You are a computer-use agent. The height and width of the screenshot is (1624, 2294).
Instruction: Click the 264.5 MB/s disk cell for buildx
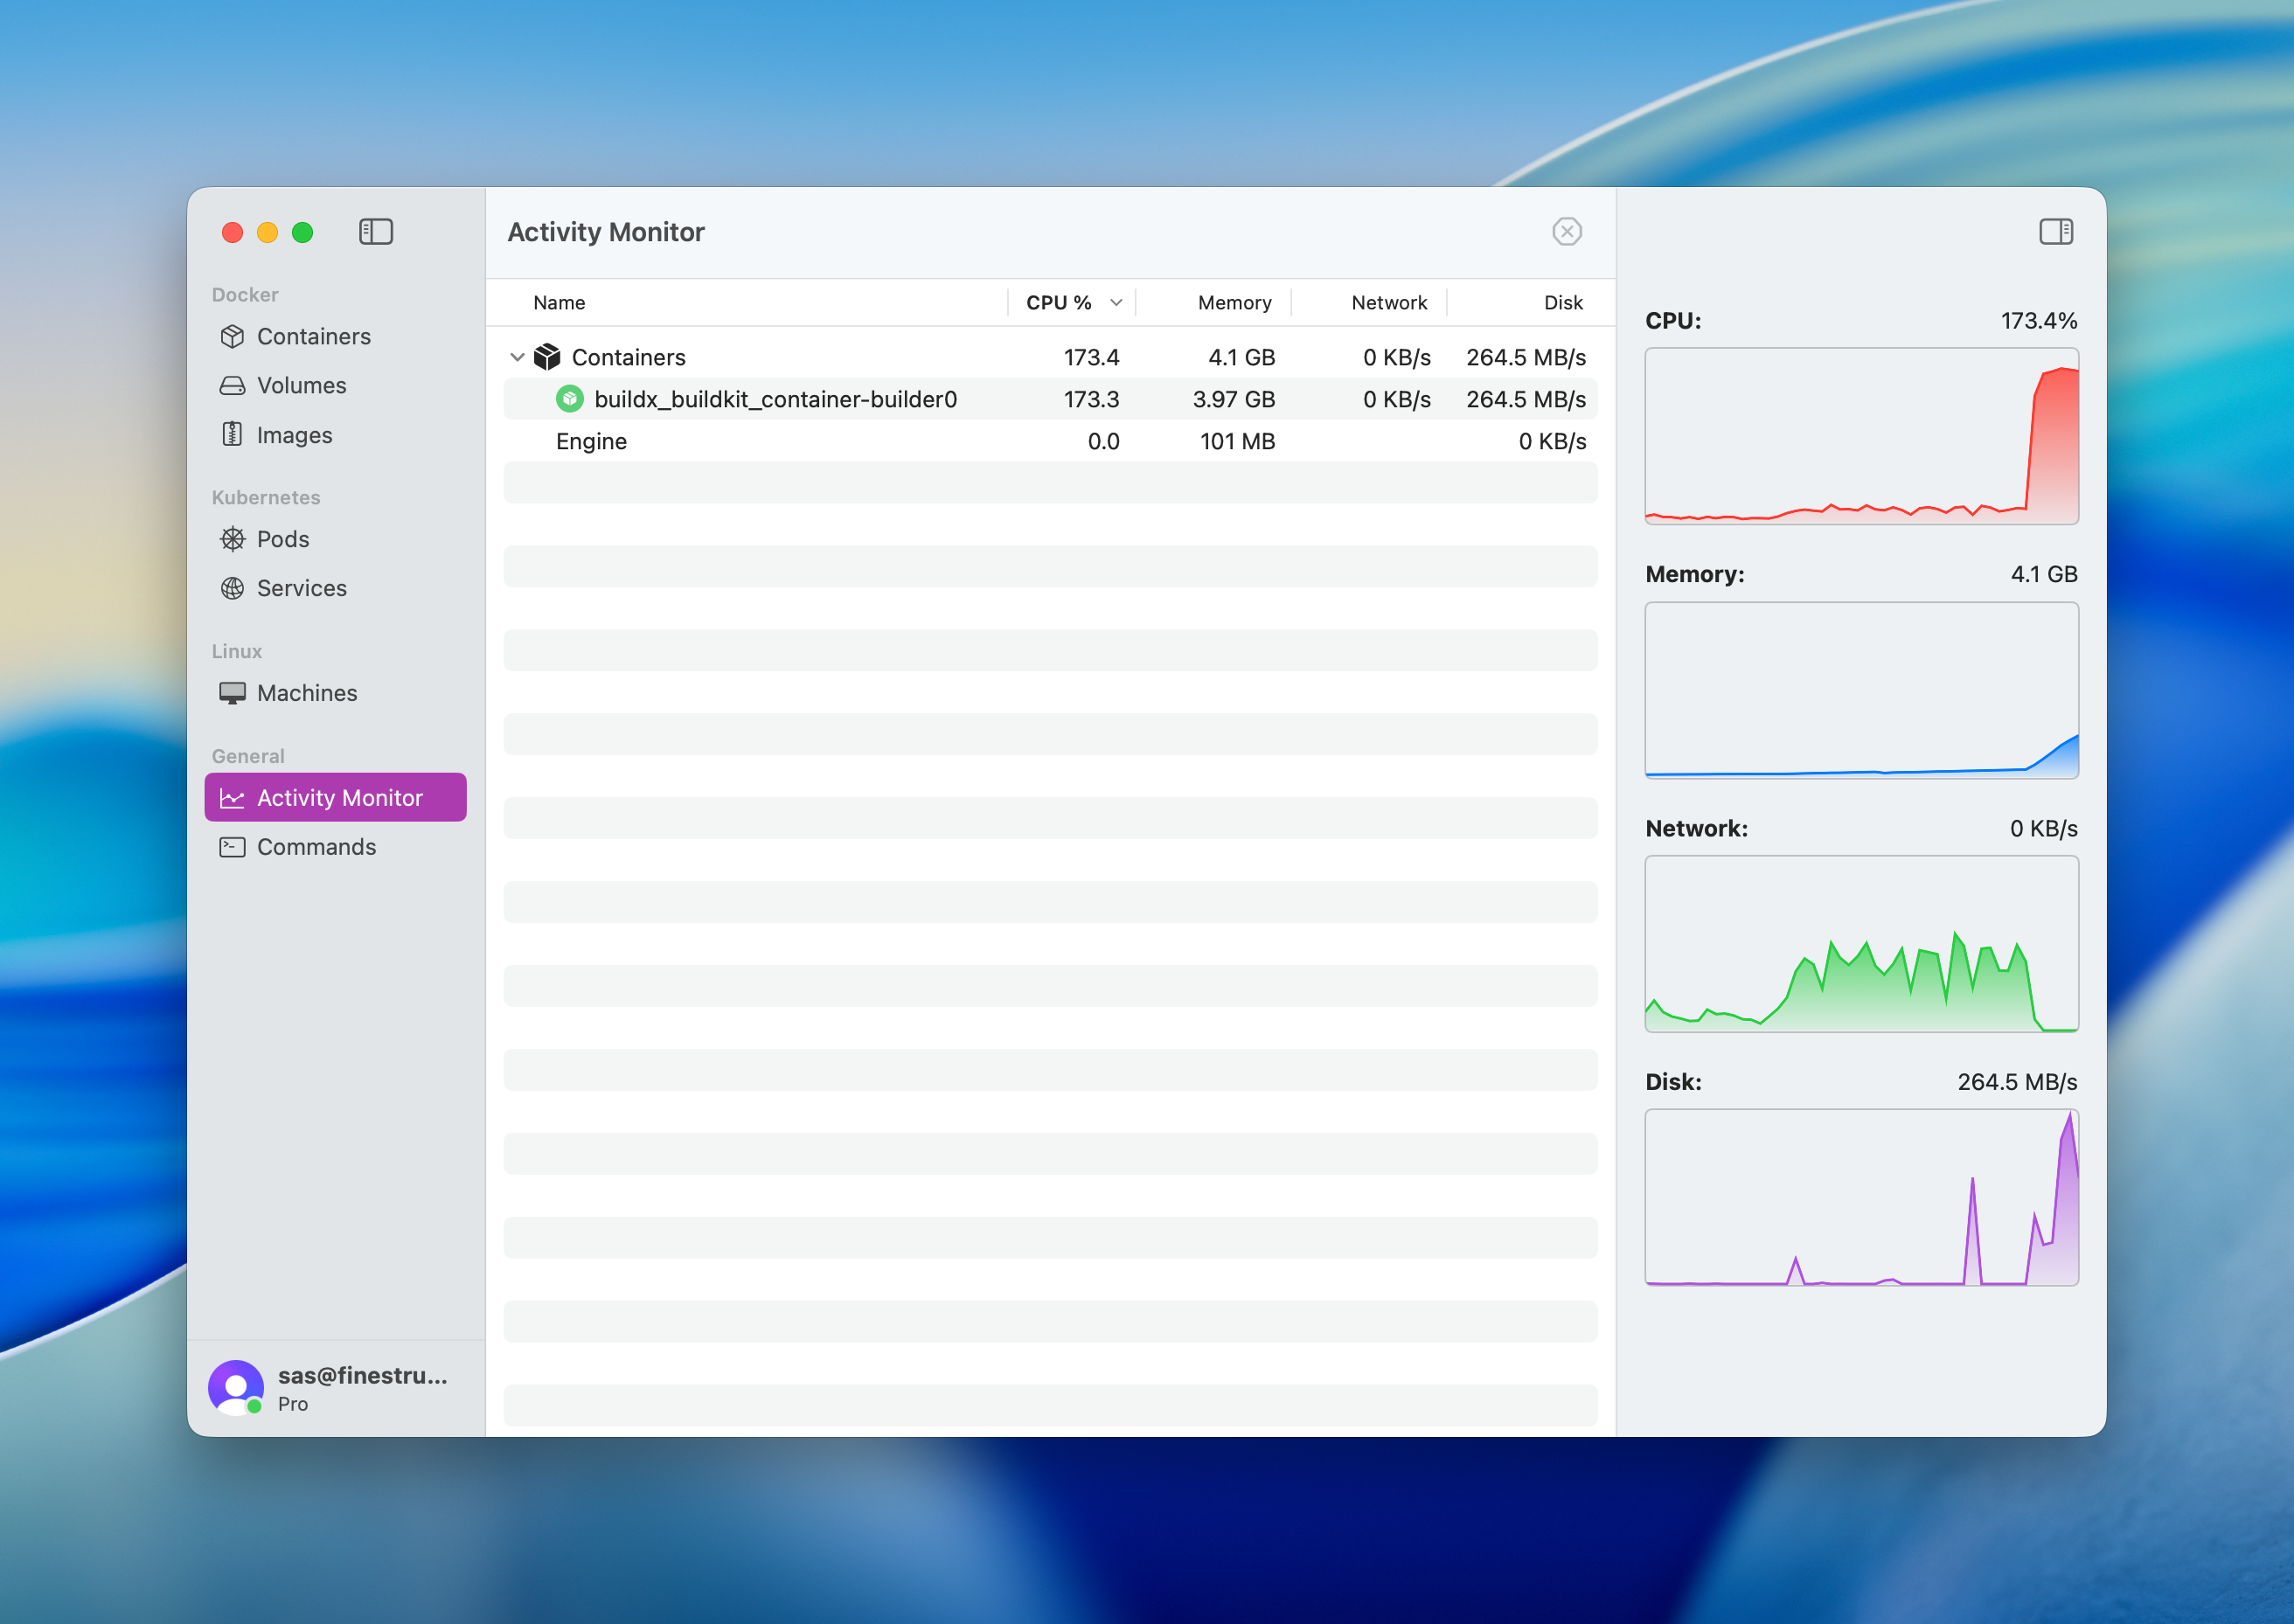tap(1526, 399)
